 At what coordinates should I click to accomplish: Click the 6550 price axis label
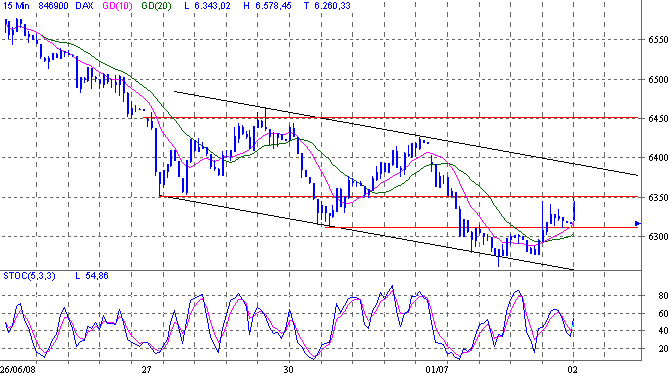click(x=658, y=39)
